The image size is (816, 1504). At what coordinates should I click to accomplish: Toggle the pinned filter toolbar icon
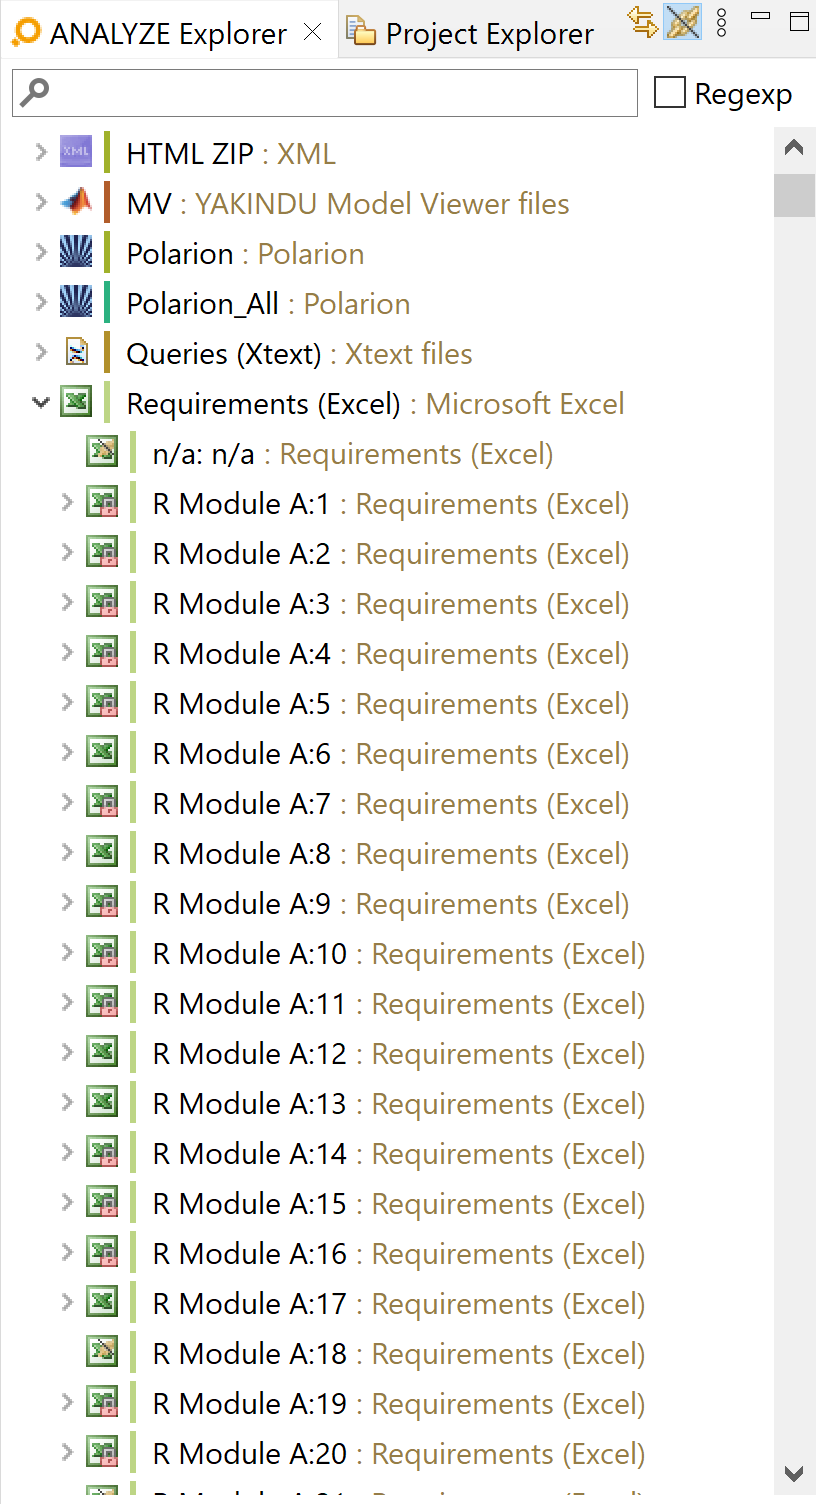[x=683, y=21]
